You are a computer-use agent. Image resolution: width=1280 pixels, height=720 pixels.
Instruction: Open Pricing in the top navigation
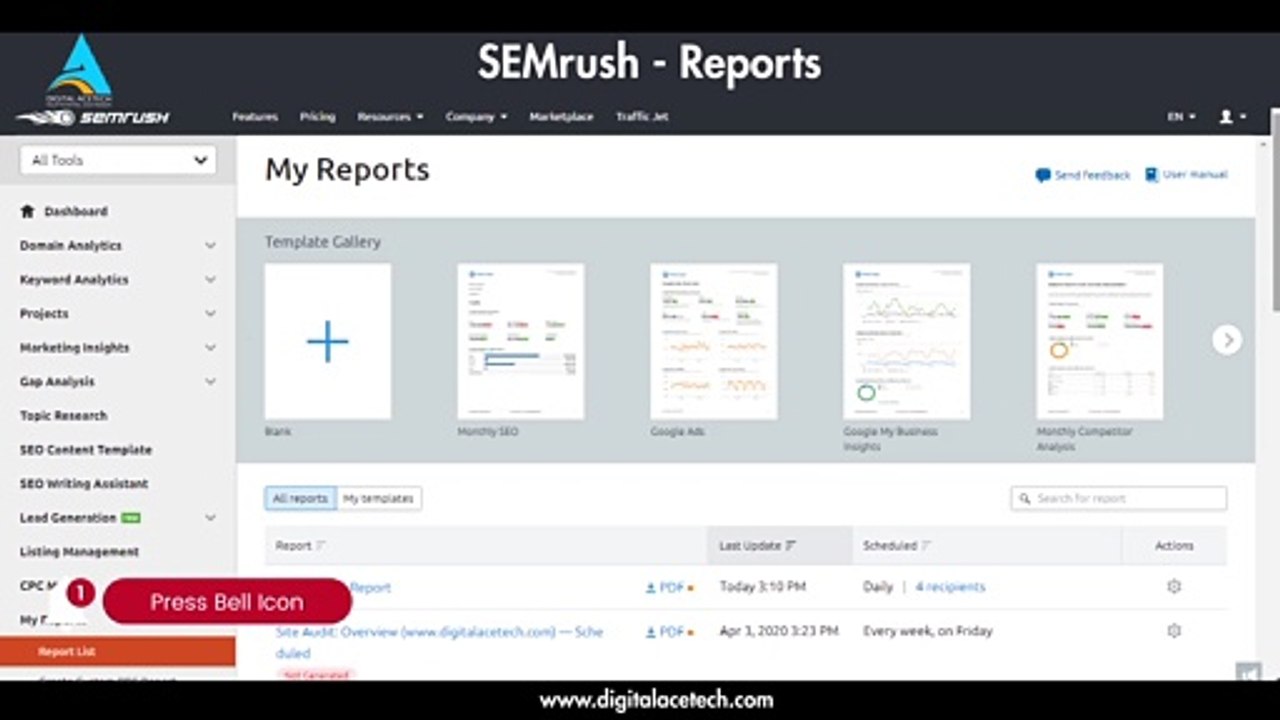(x=317, y=117)
